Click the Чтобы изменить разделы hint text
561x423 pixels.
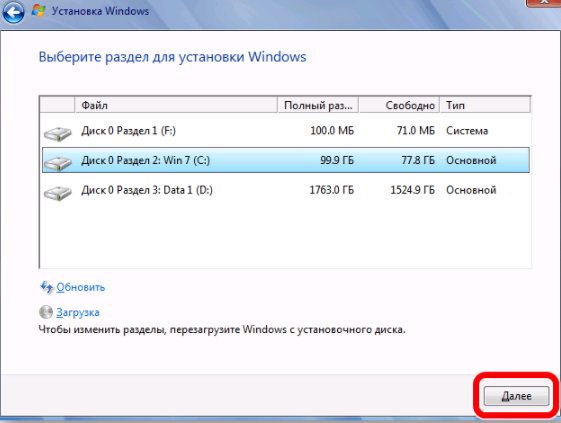(222, 329)
